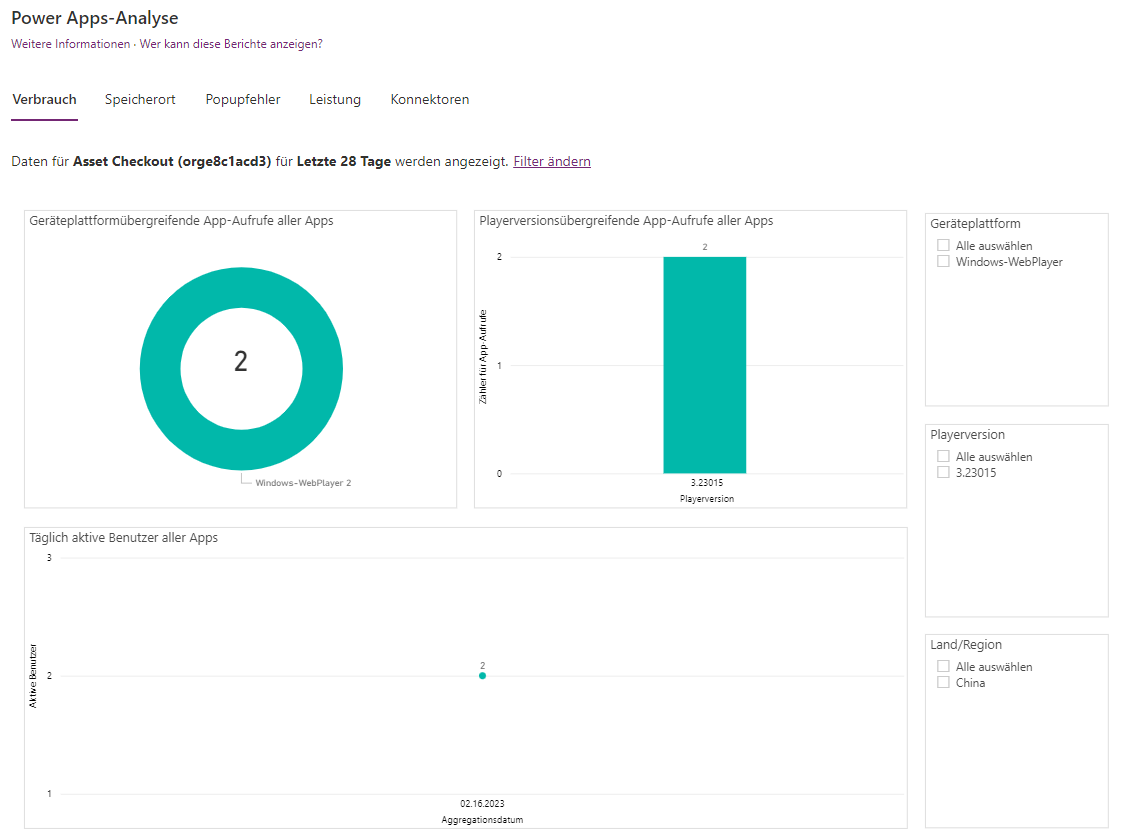The height and width of the screenshot is (830, 1140).
Task: Go to the Konnektoren tab
Action: (430, 100)
